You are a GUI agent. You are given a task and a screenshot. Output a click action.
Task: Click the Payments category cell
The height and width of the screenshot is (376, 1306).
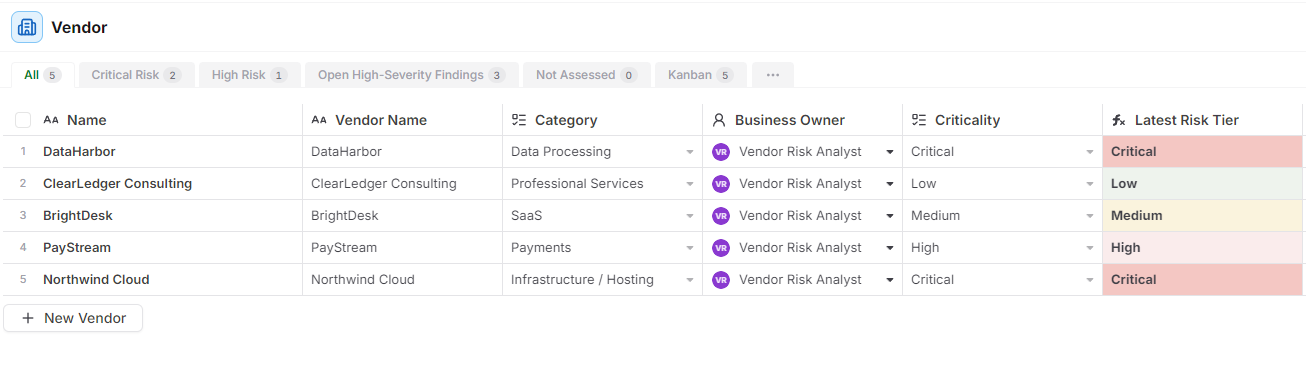[x=603, y=248]
